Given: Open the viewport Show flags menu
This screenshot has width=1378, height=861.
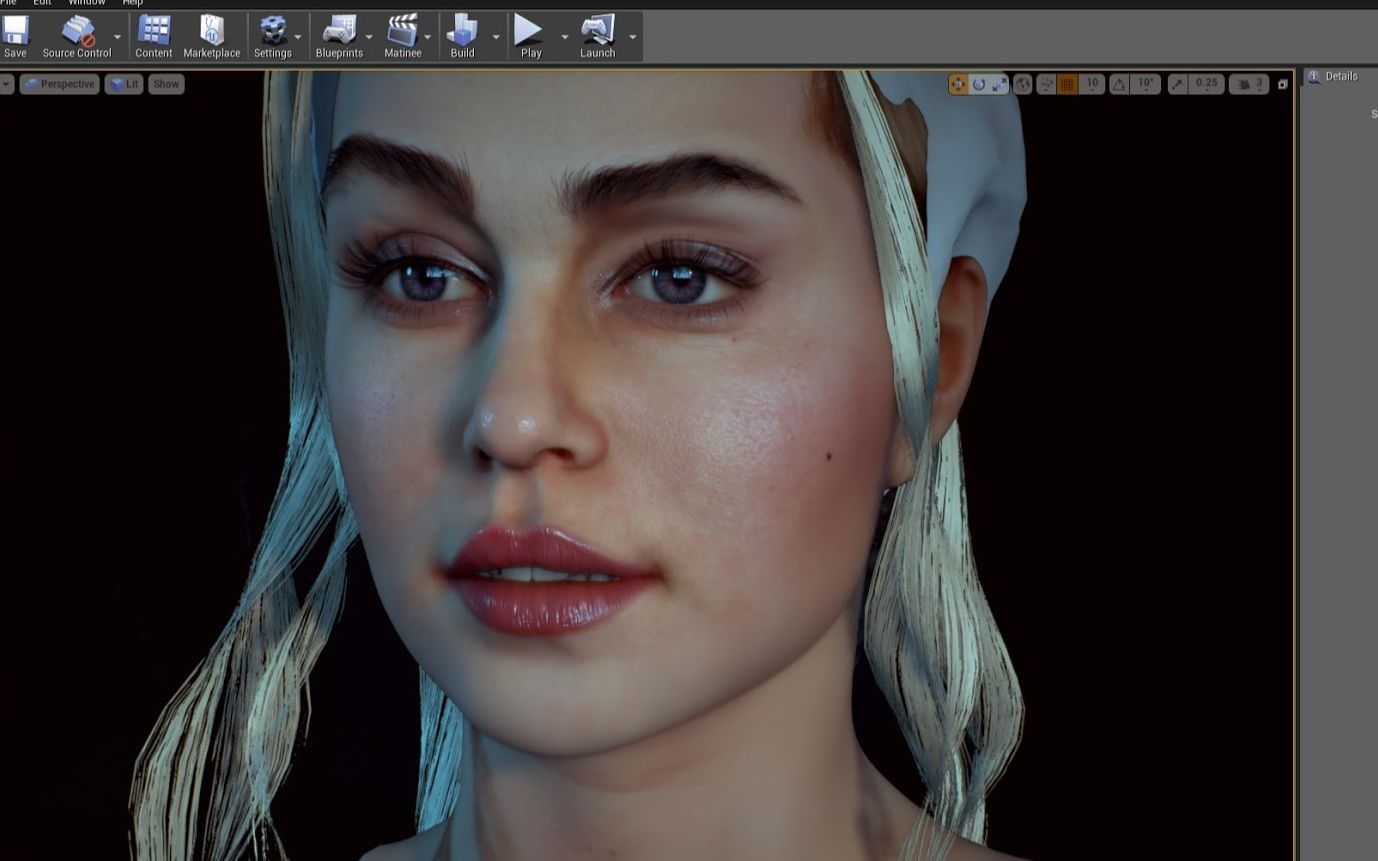Looking at the screenshot, I should (x=166, y=84).
